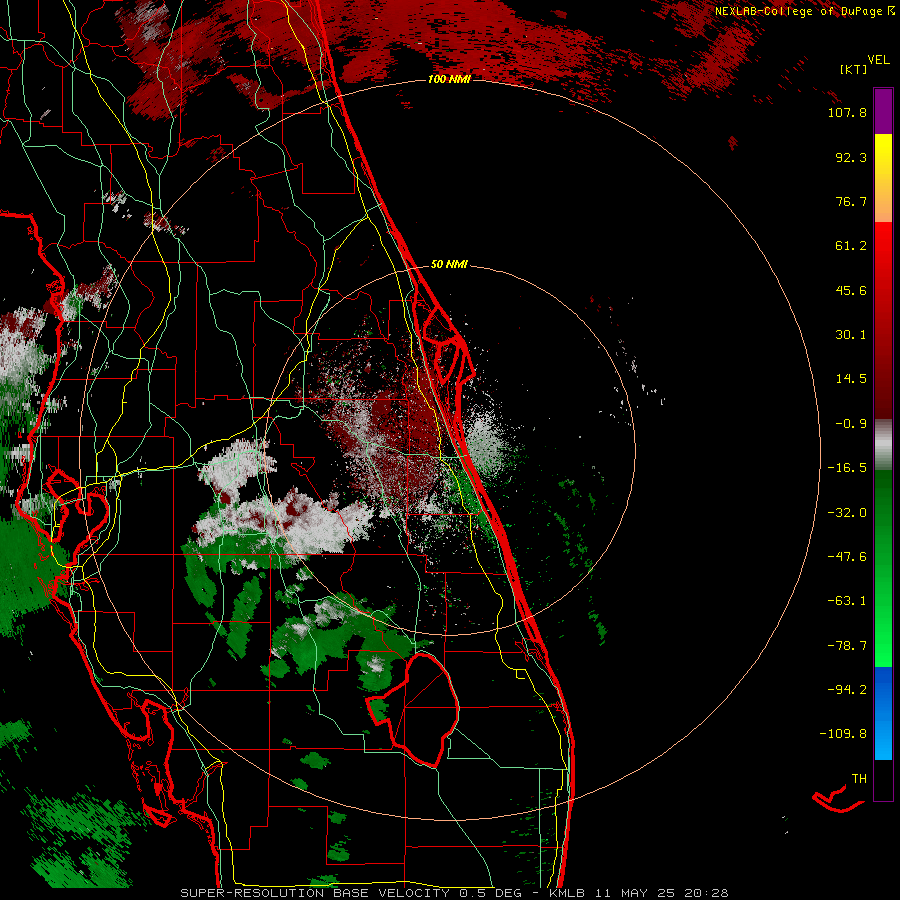The image size is (900, 900).
Task: Click the -109.8 value on velocity scale
Action: point(843,734)
